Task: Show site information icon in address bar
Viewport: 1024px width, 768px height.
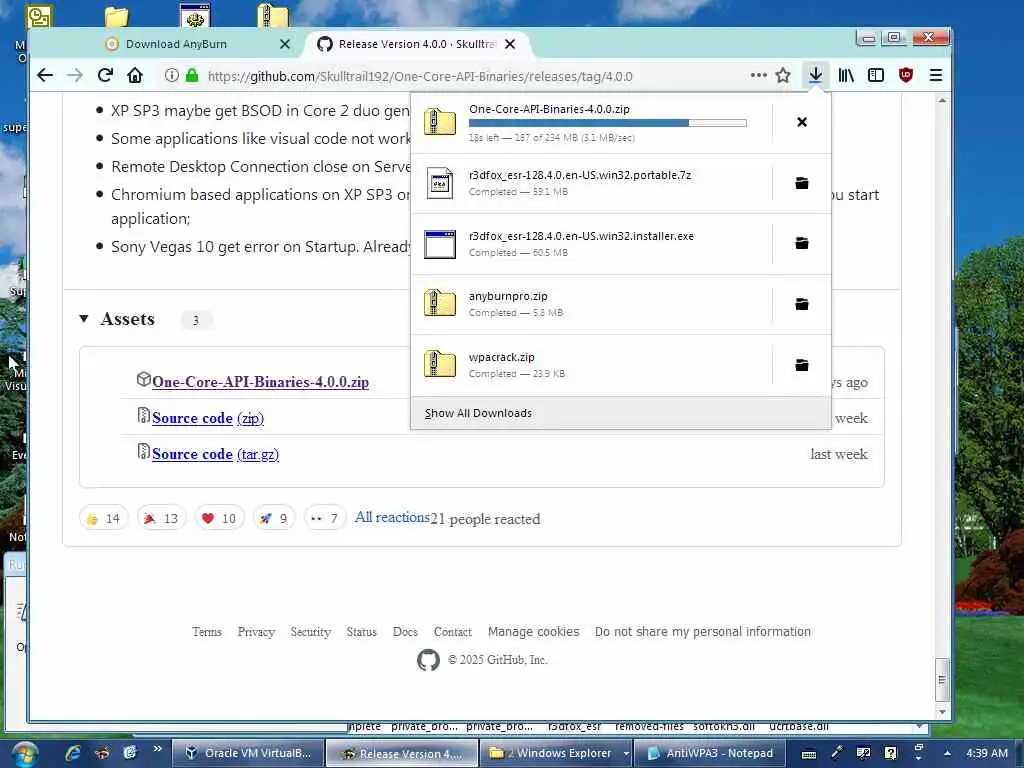Action: (172, 76)
